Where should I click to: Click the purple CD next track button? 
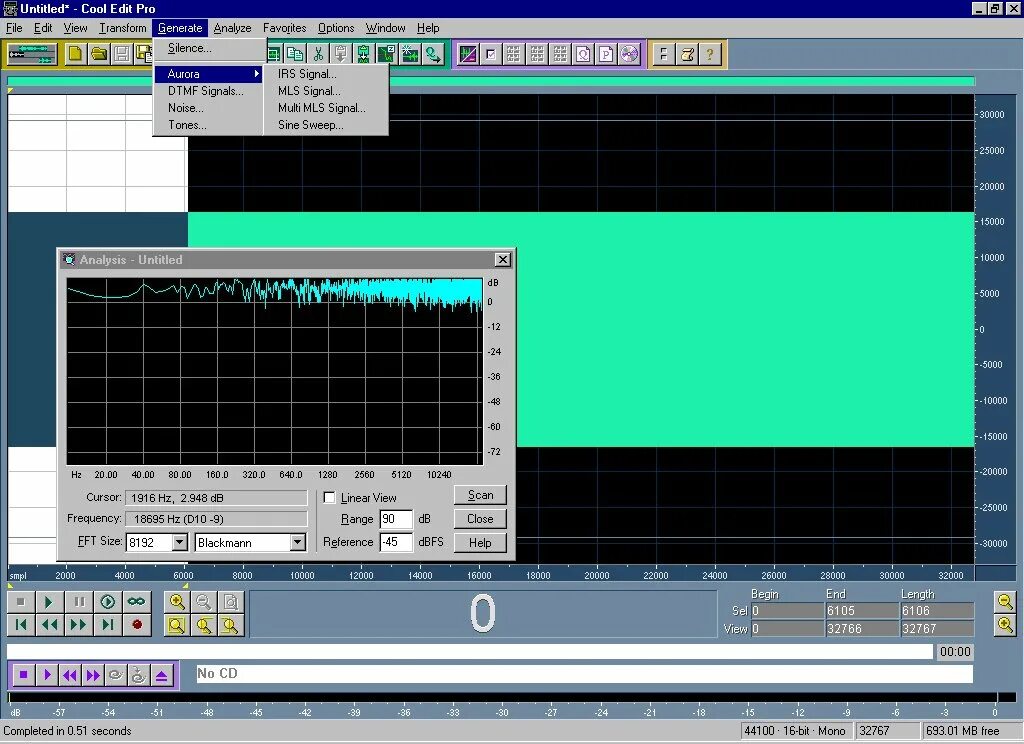(x=93, y=675)
